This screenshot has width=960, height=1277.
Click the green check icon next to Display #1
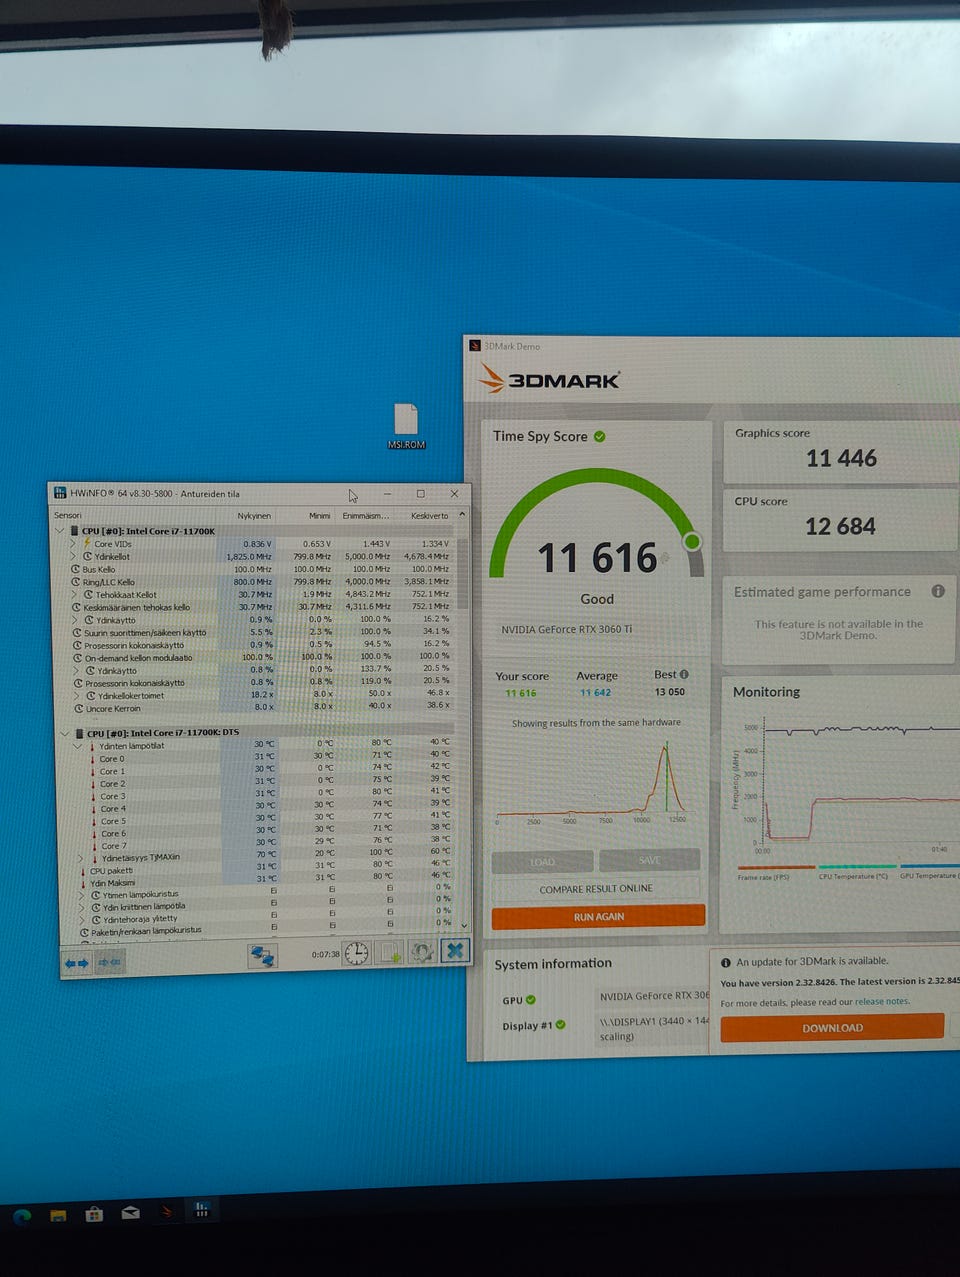(x=561, y=1024)
